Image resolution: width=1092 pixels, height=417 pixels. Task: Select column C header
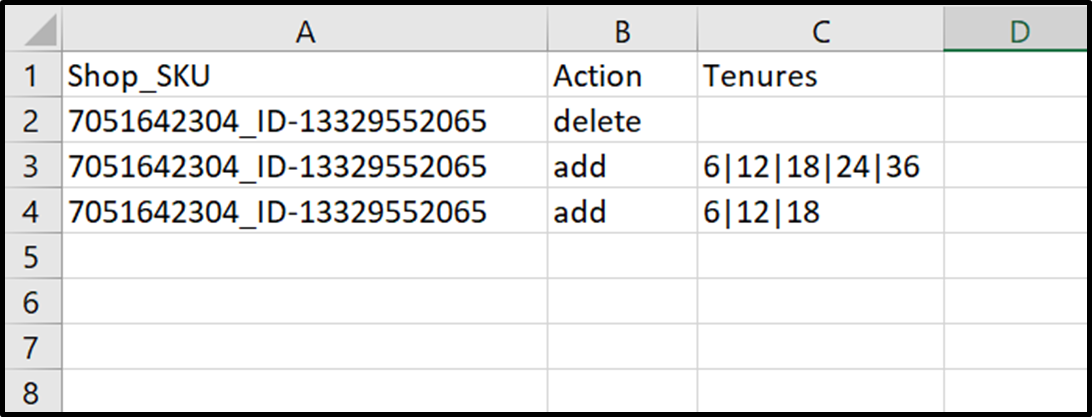[x=820, y=32]
